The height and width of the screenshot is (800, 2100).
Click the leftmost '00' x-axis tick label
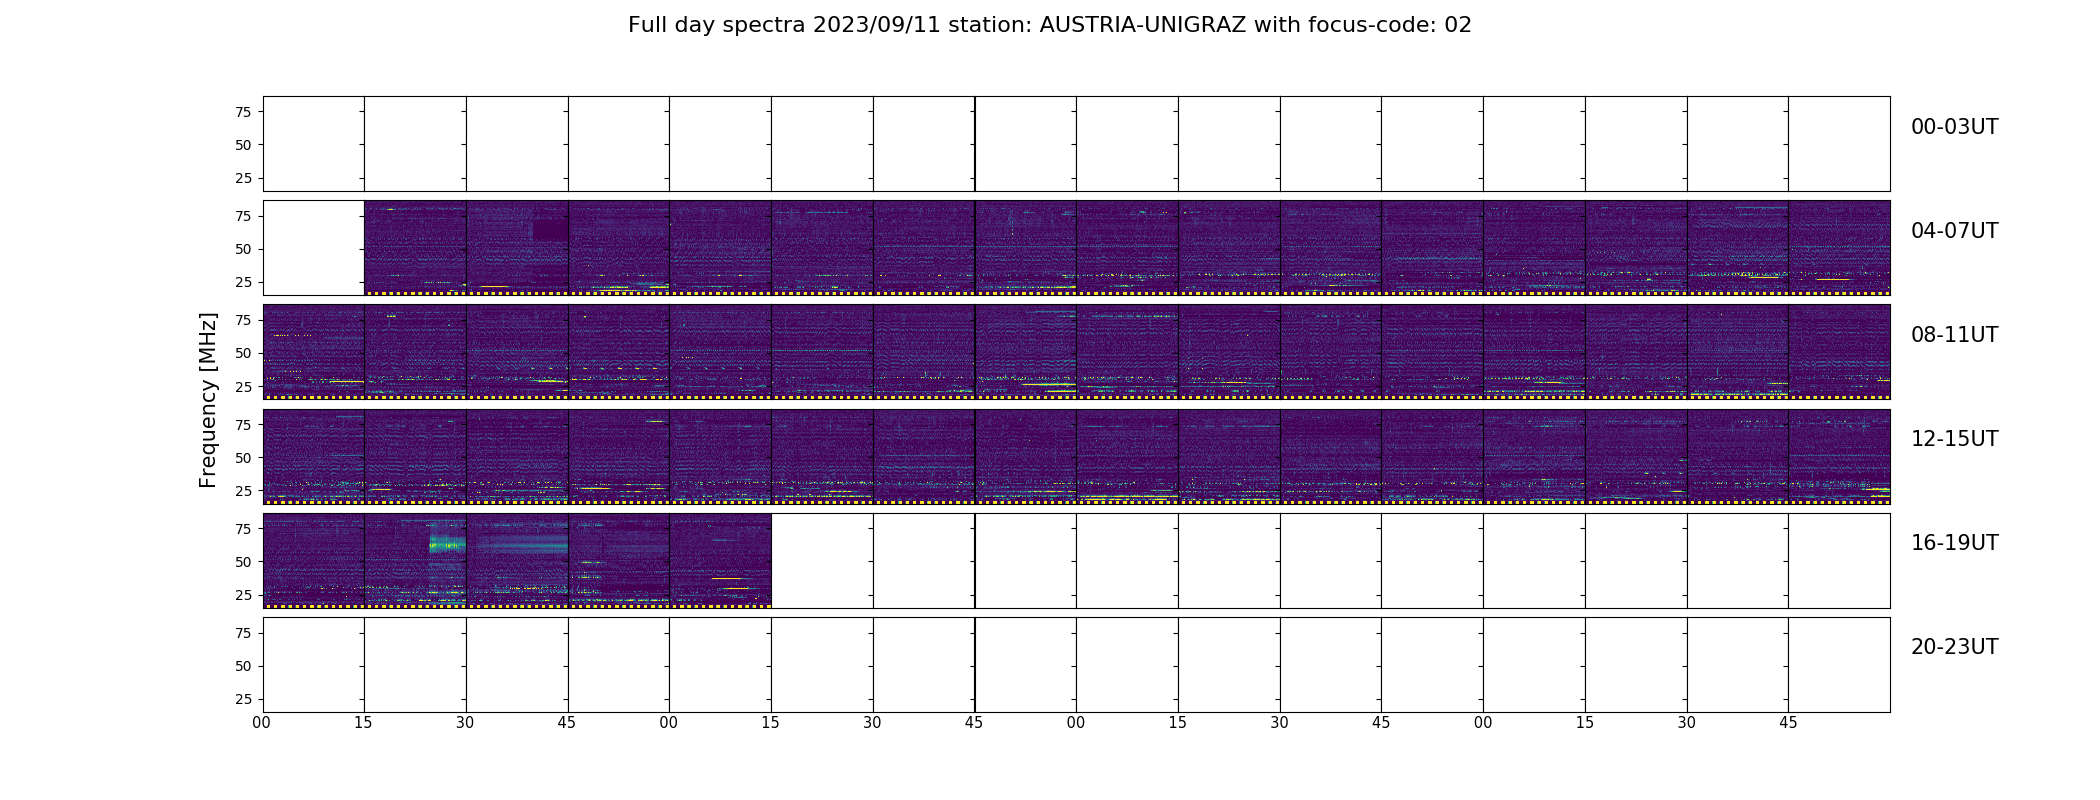pyautogui.click(x=262, y=723)
